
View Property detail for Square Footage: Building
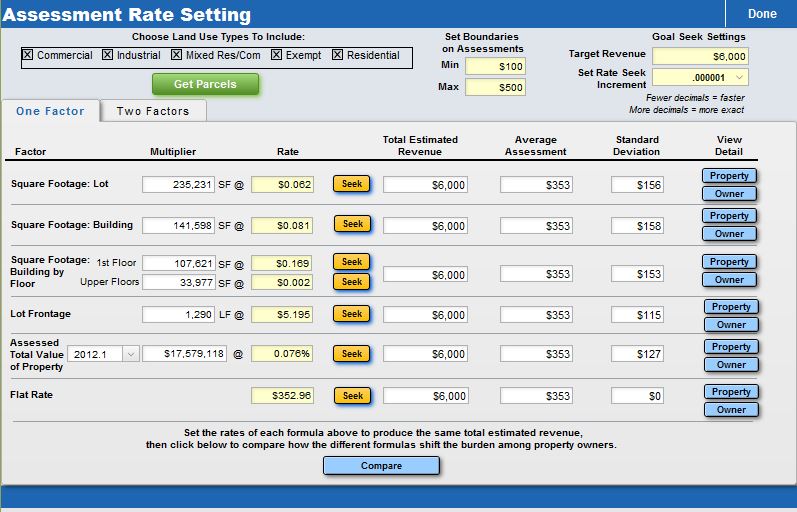point(729,216)
